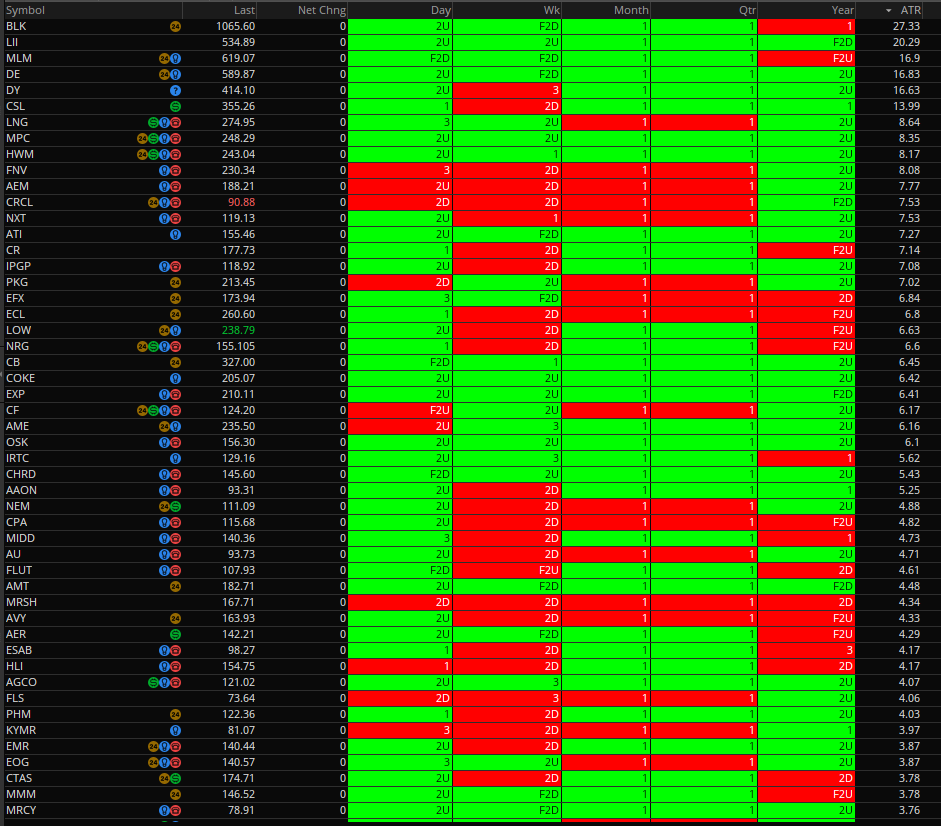Click NRG's last price 155.105
The height and width of the screenshot is (826, 941).
tap(235, 346)
